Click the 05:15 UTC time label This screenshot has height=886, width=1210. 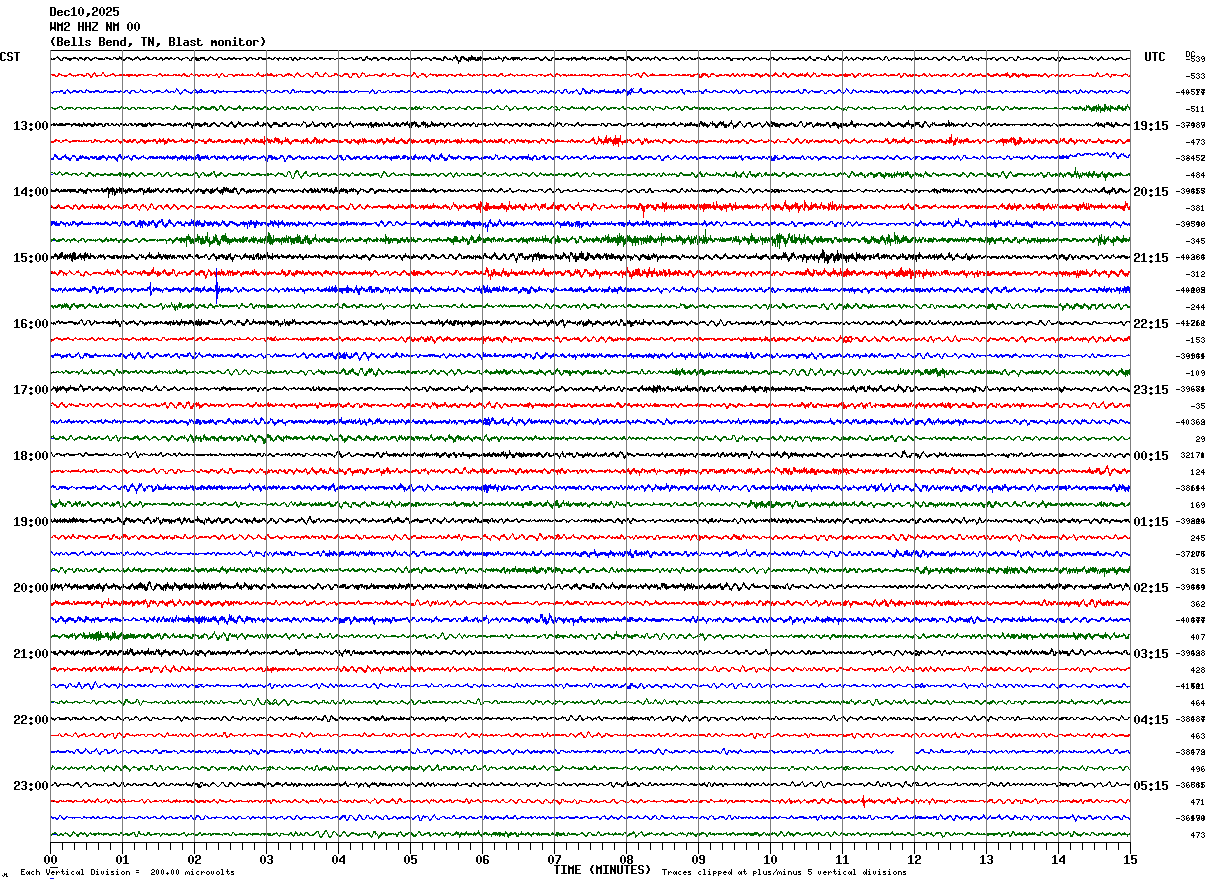[x=1151, y=786]
